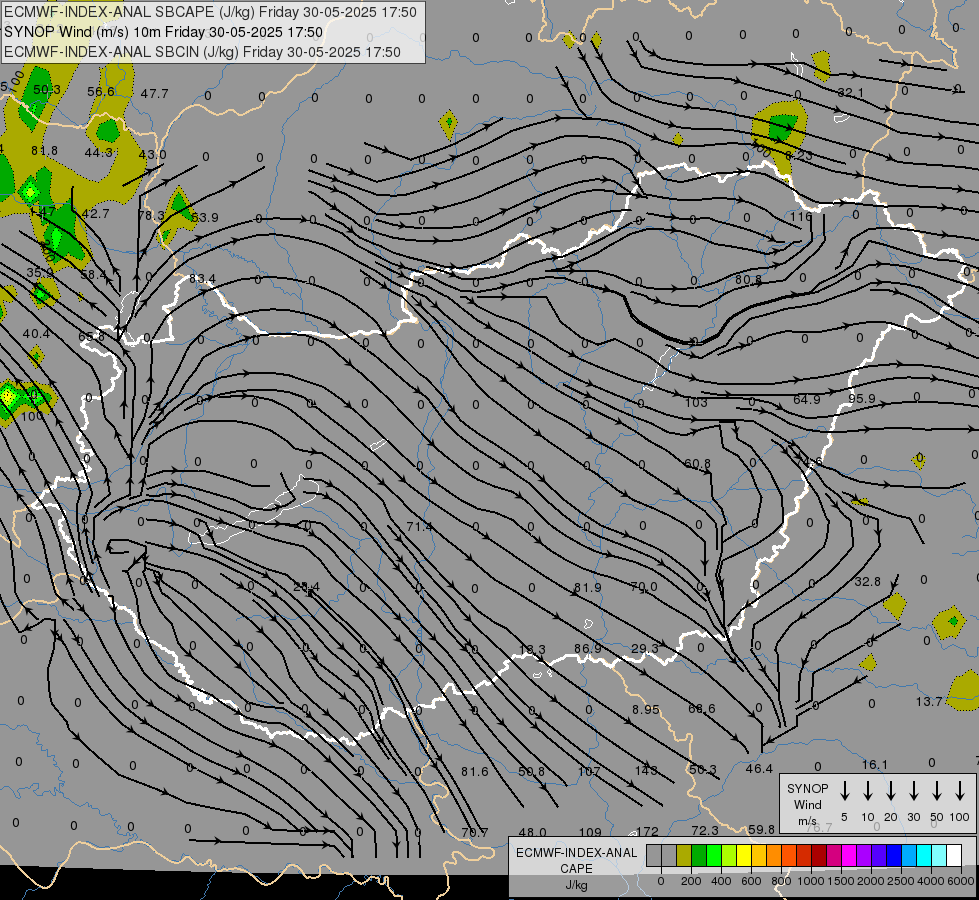Click the map value 32.1
Screen dimensions: 979x900
[x=850, y=92]
